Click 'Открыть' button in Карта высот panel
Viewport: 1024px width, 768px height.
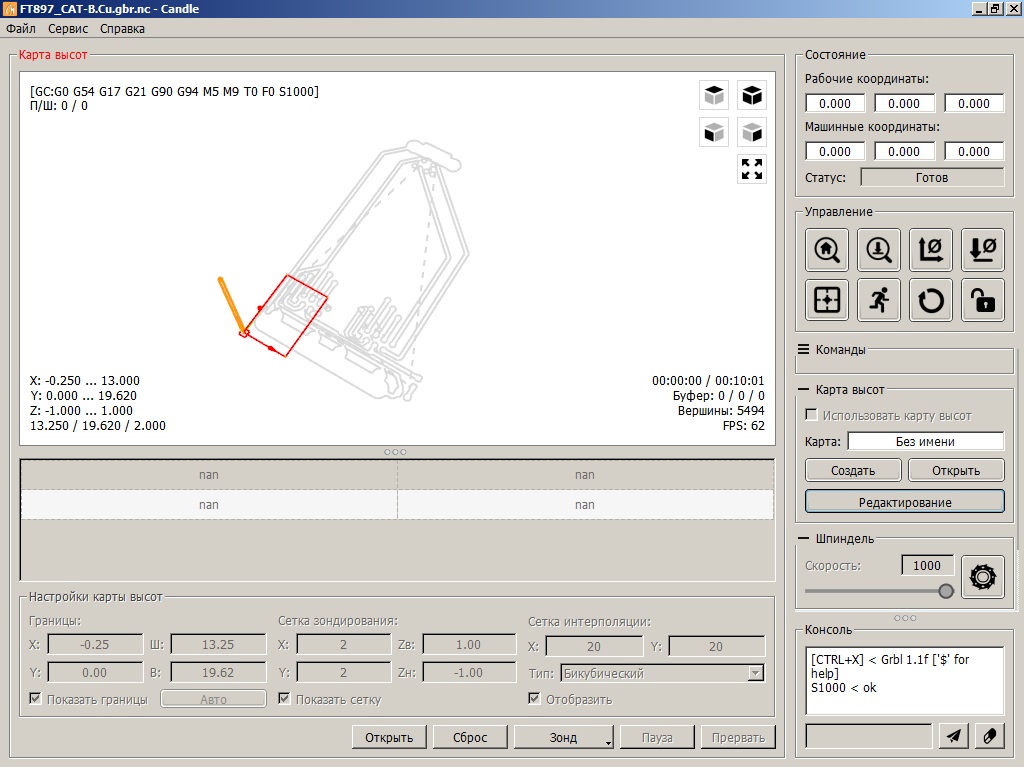(956, 470)
